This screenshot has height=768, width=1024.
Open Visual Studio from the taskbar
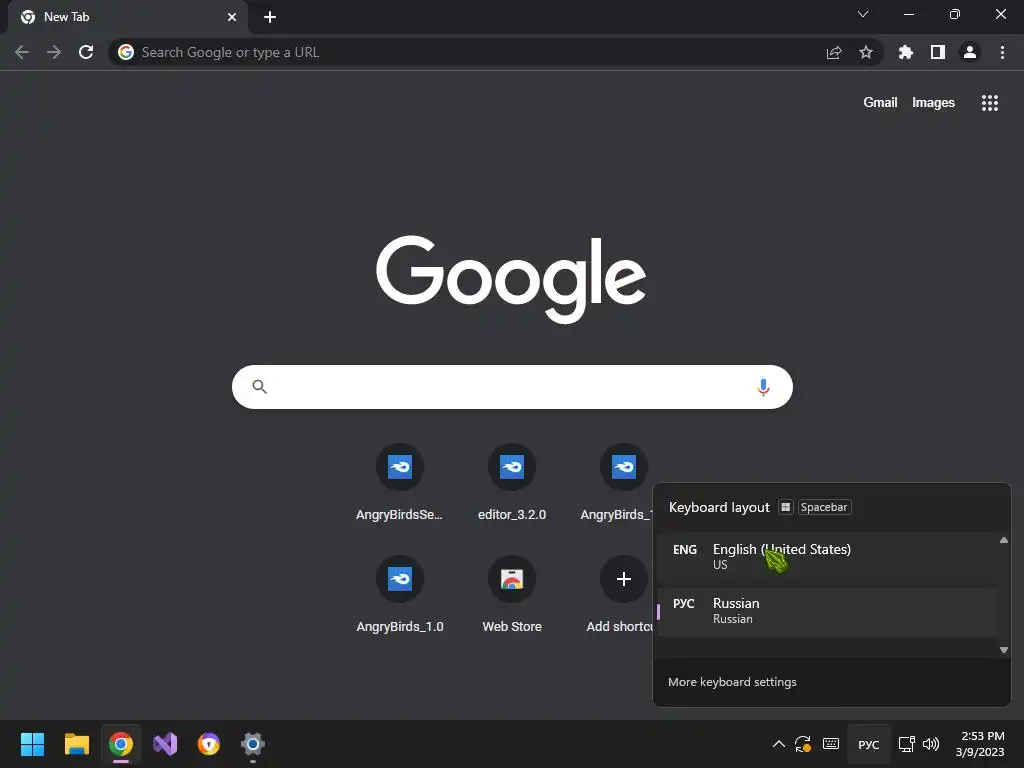[x=165, y=744]
